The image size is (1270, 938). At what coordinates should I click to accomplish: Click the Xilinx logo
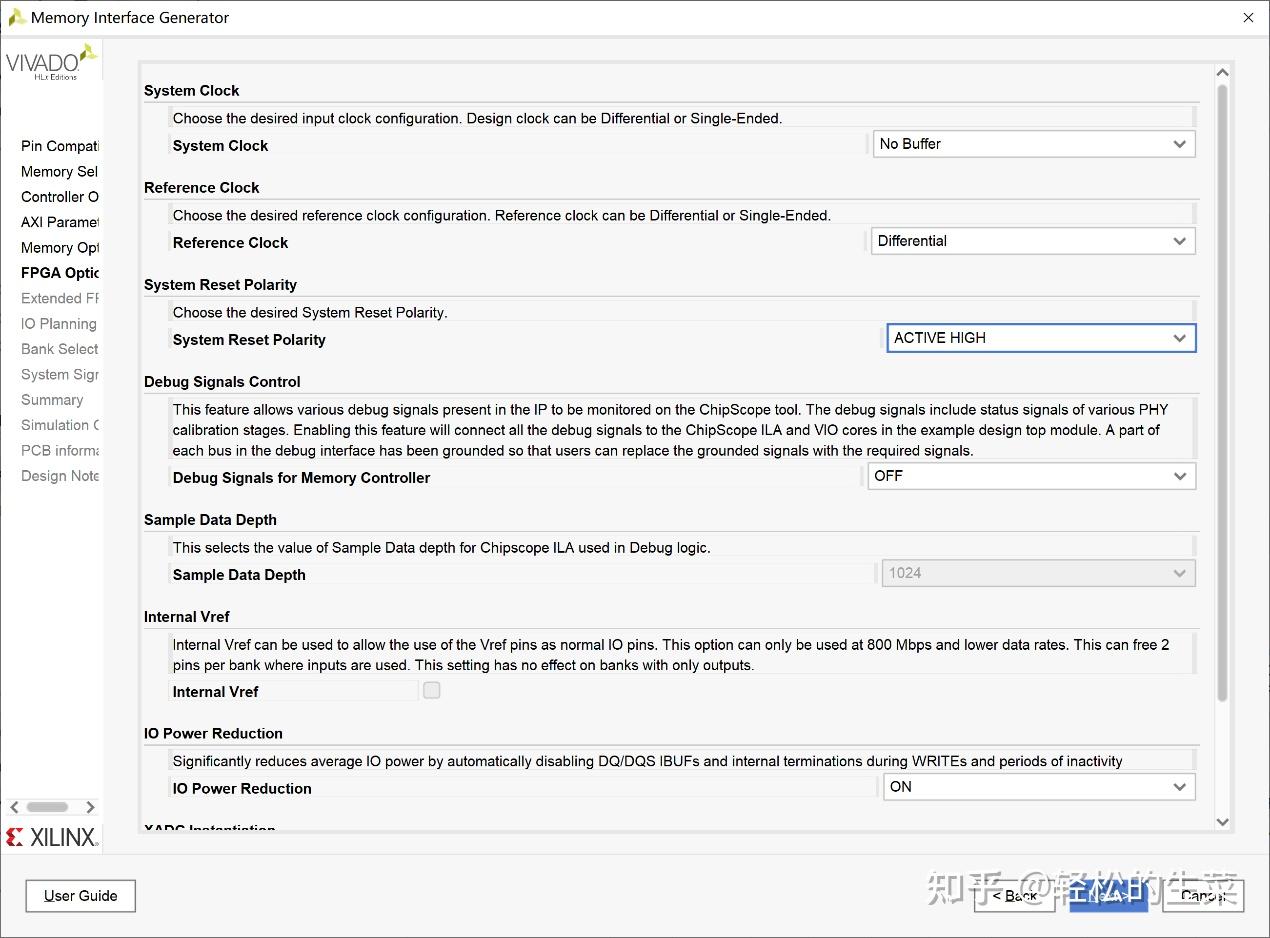[x=52, y=837]
